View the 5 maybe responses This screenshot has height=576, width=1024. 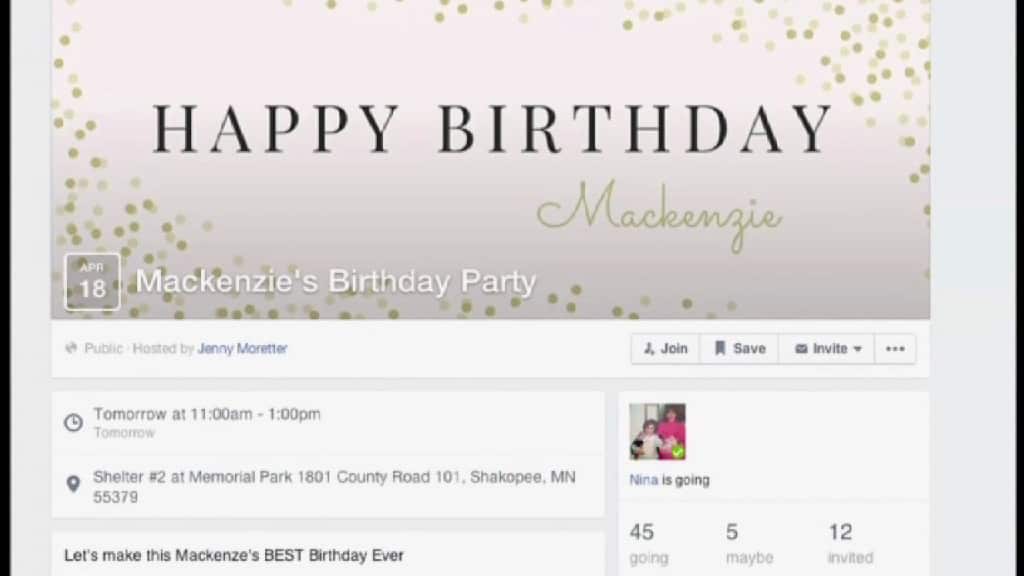pos(749,543)
